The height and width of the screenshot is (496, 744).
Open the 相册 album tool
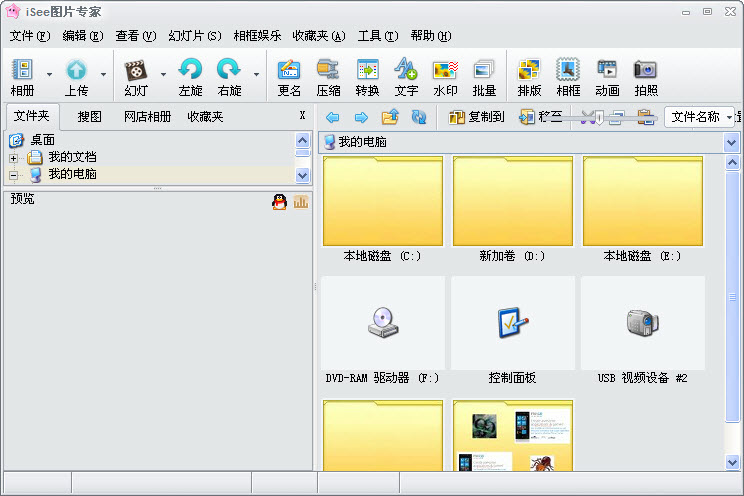click(x=22, y=77)
